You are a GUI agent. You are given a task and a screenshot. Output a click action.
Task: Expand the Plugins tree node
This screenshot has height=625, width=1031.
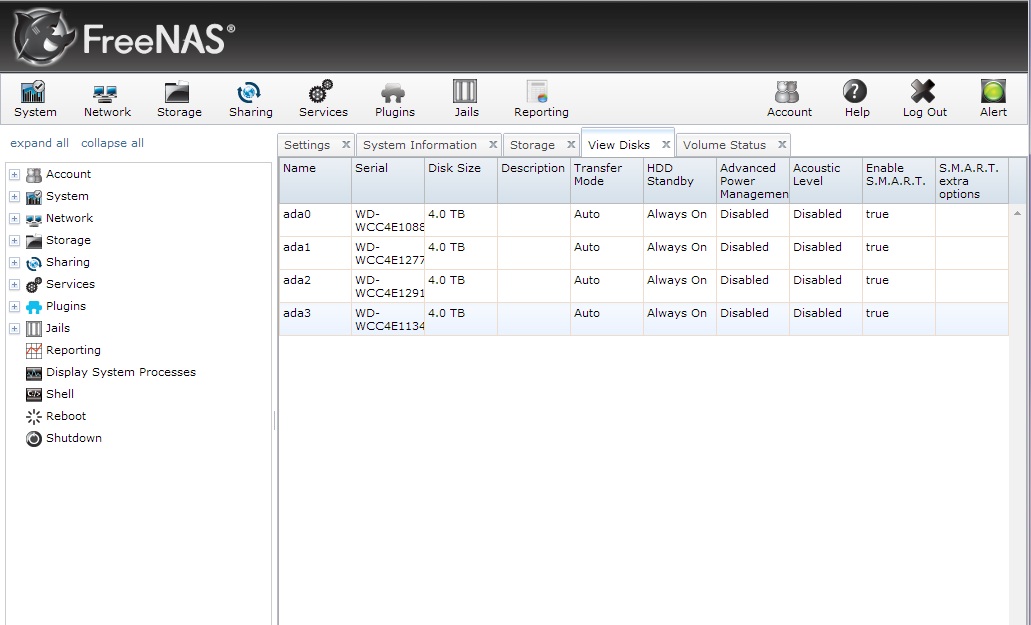tap(14, 307)
